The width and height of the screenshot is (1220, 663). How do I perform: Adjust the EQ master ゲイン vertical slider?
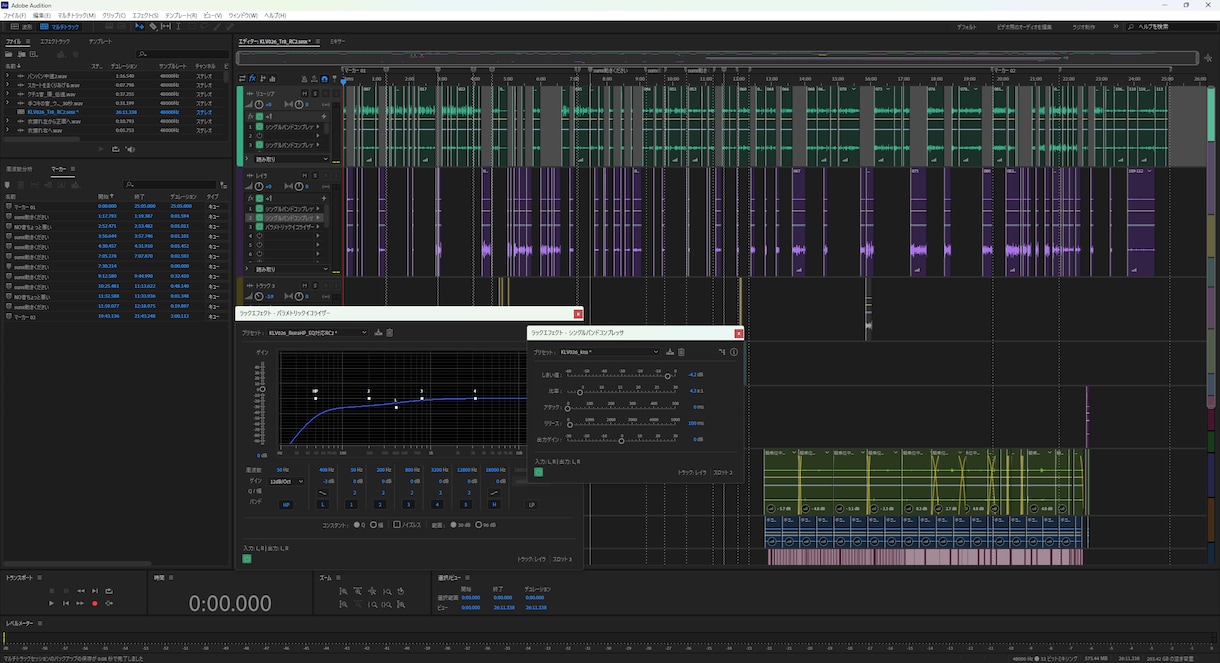coord(262,389)
